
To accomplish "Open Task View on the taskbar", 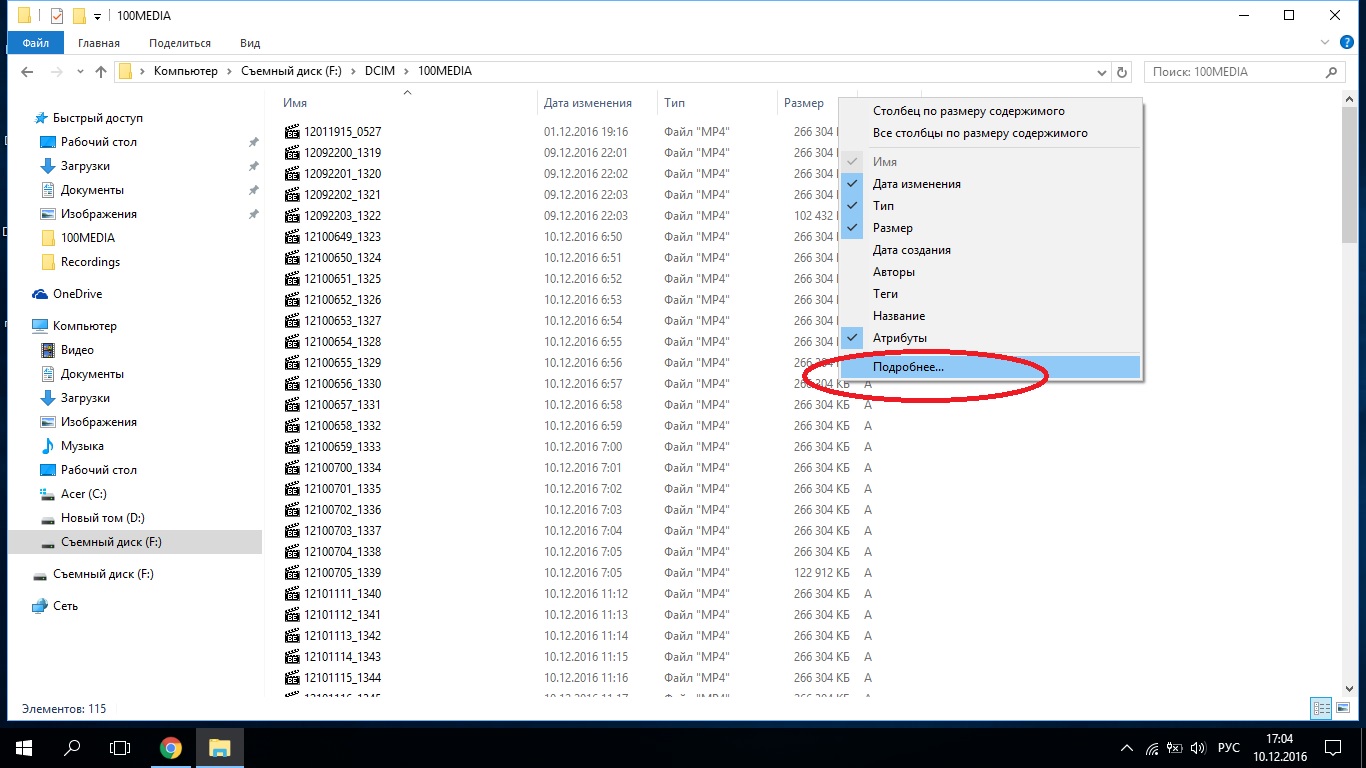I will [x=120, y=747].
